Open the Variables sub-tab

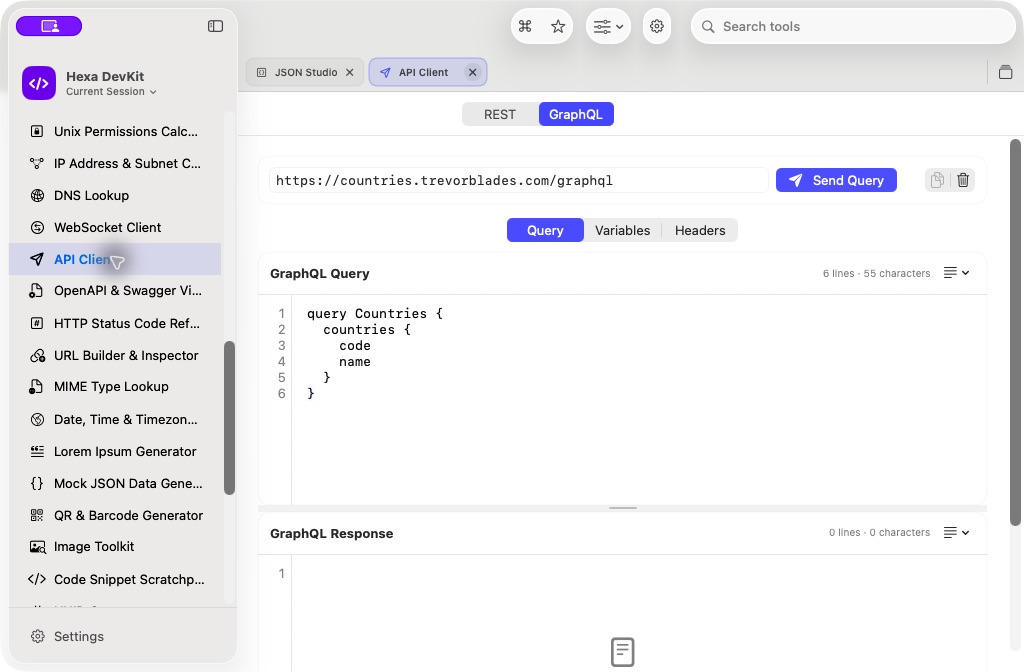(x=622, y=231)
